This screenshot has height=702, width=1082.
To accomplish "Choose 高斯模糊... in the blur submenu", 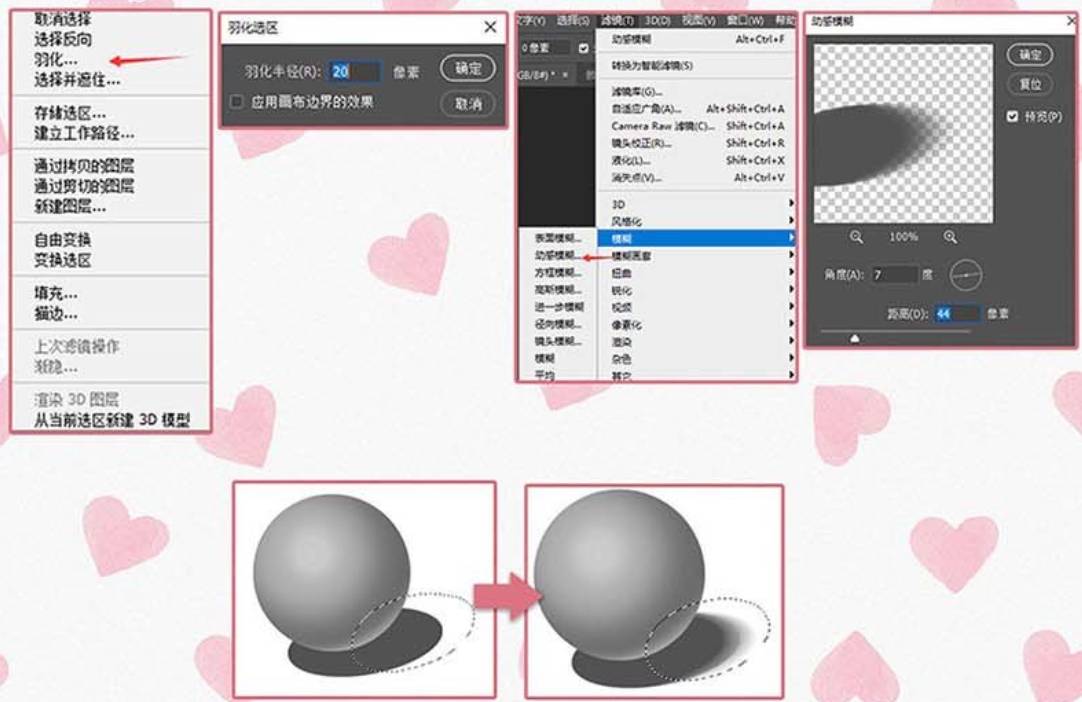I will 556,290.
